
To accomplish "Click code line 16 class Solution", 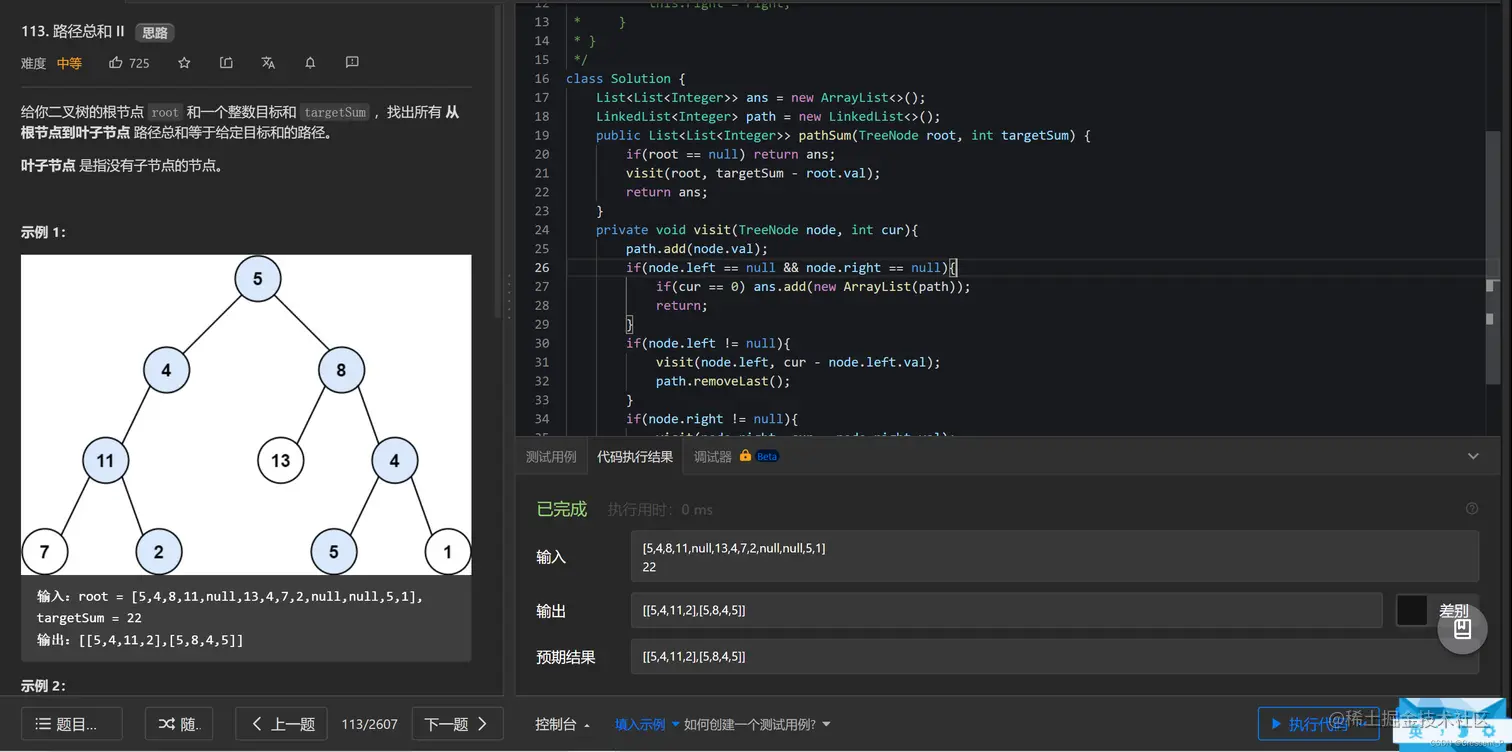I will 626,78.
